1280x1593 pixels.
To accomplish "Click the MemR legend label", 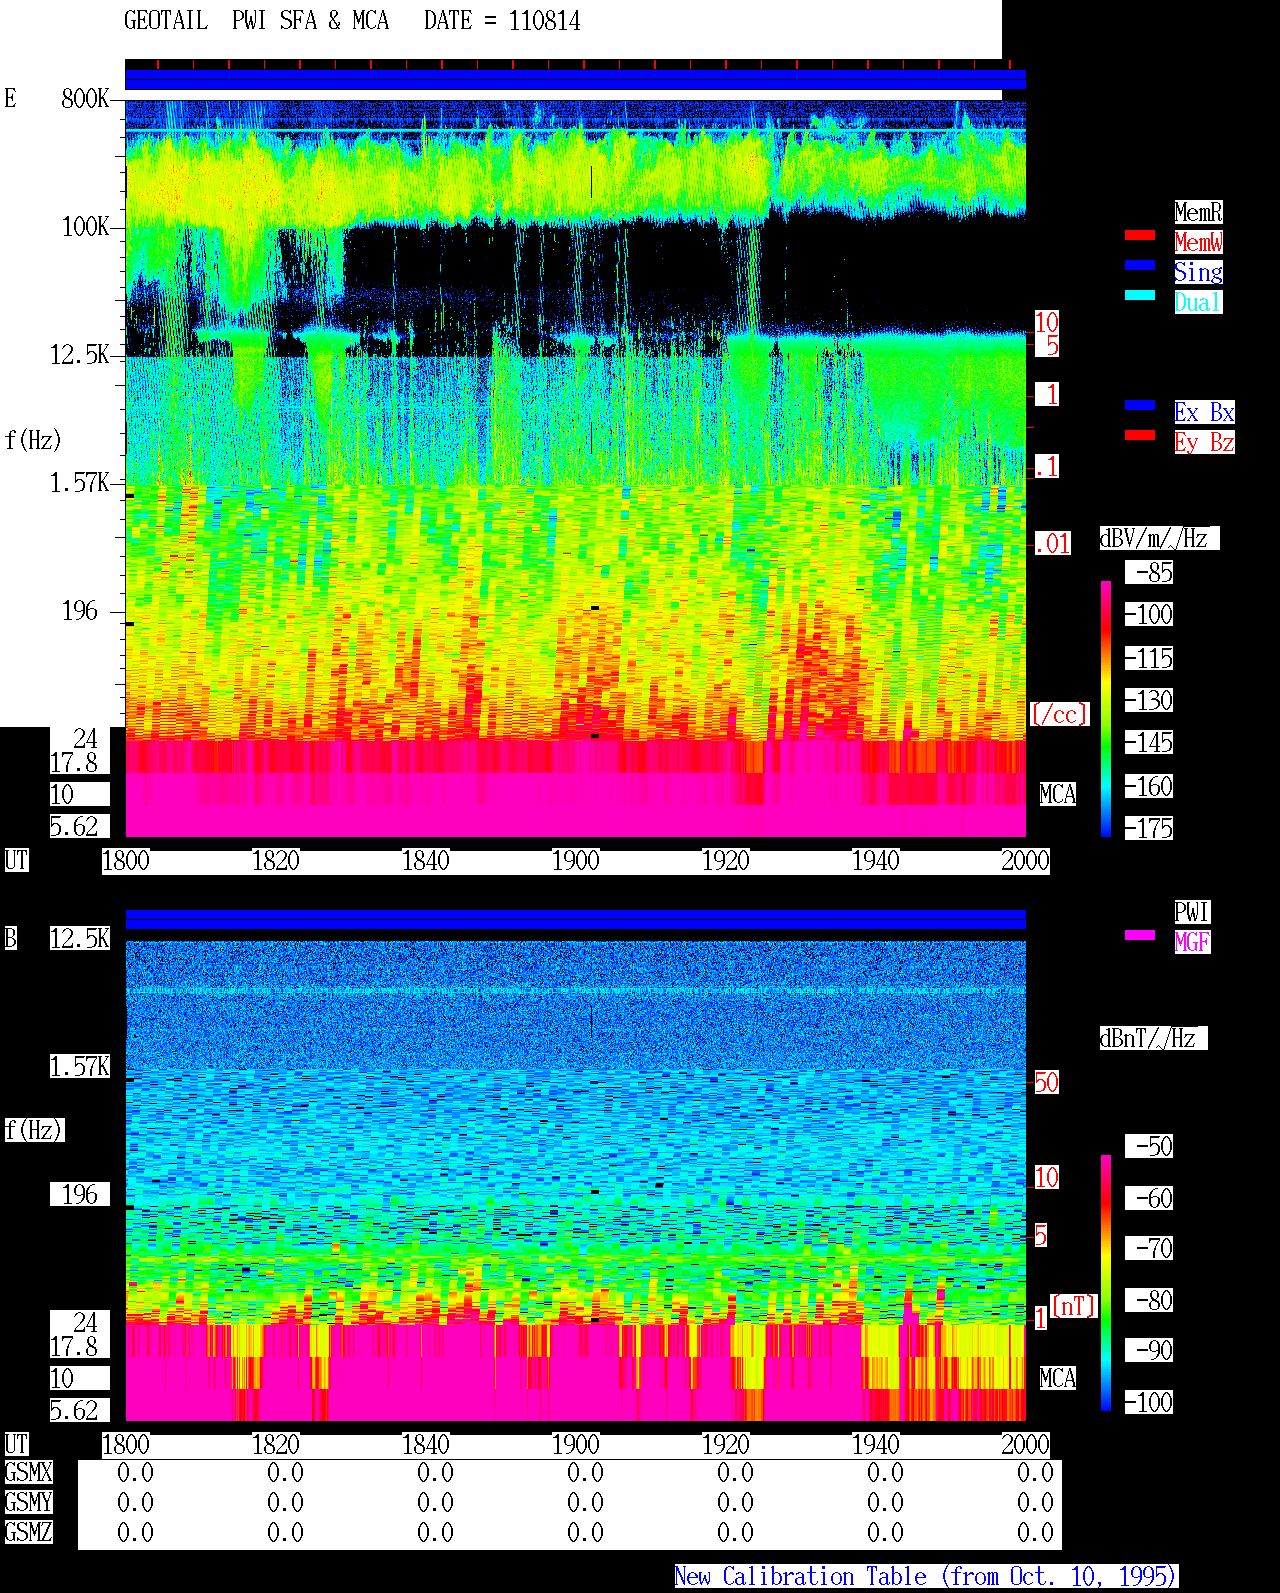I will pos(1198,212).
